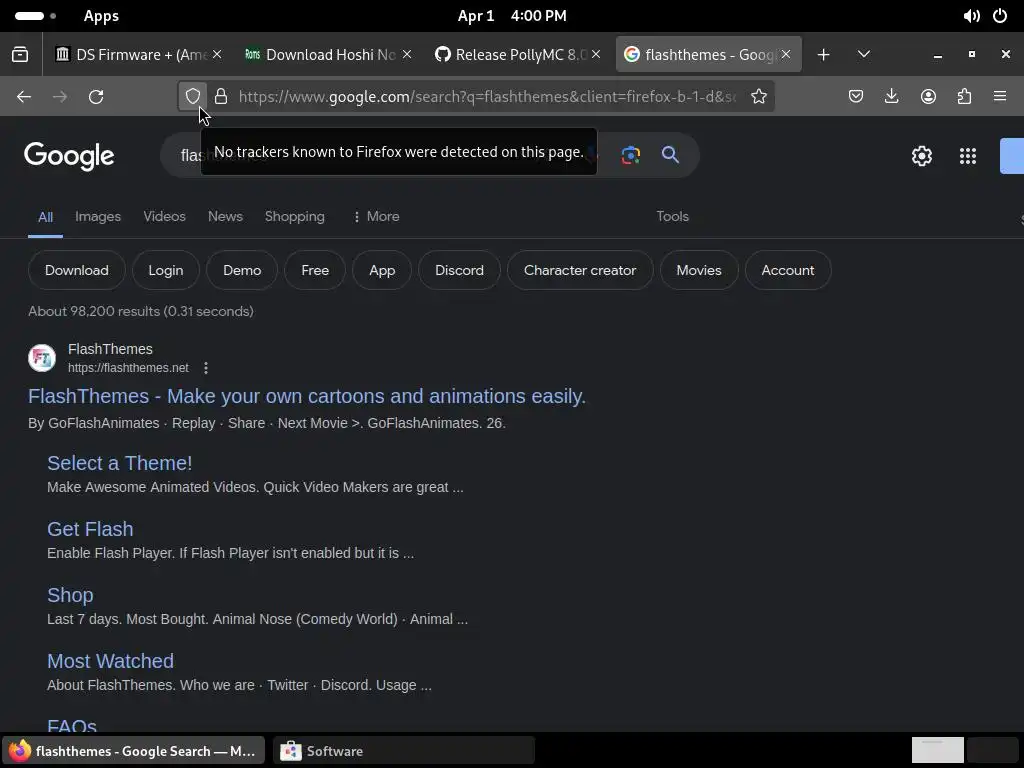The height and width of the screenshot is (768, 1024).
Task: Open the Software app in the taskbar
Action: (x=404, y=751)
